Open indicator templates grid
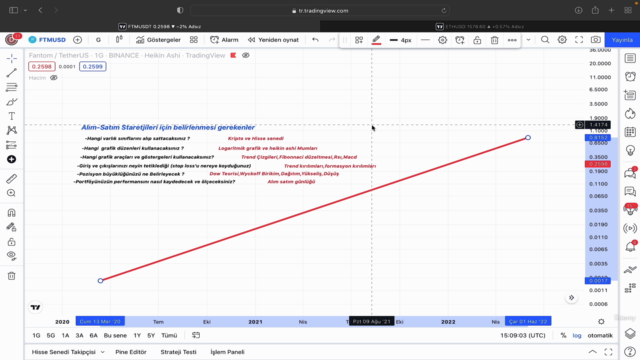Screen dimensions: 640x360 tap(194, 40)
